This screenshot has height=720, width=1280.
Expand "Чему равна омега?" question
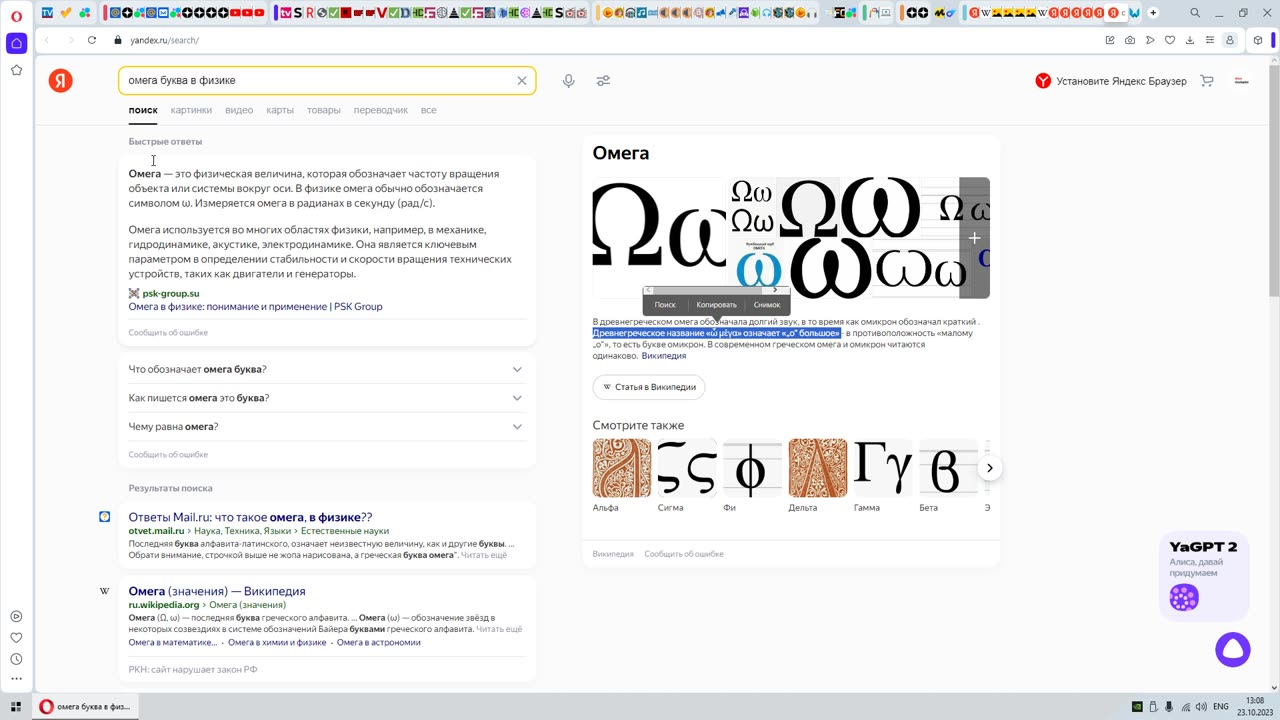pyautogui.click(x=327, y=427)
